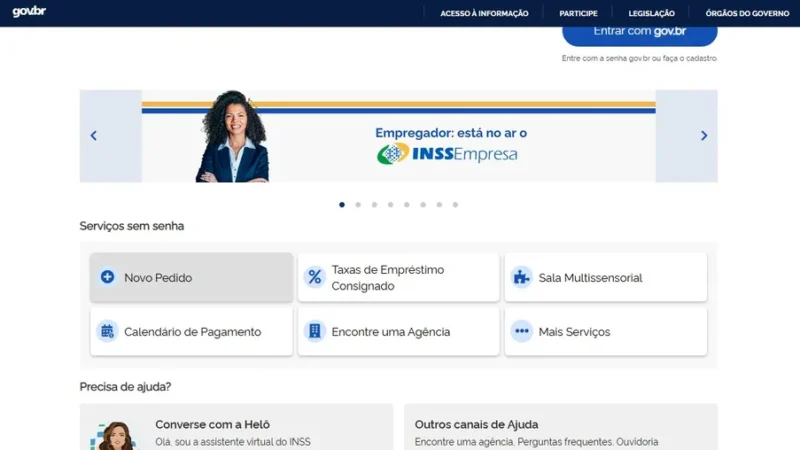Click 'Encontre uma agência, Perguntas frequentes' text
This screenshot has width=800, height=450.
point(536,442)
